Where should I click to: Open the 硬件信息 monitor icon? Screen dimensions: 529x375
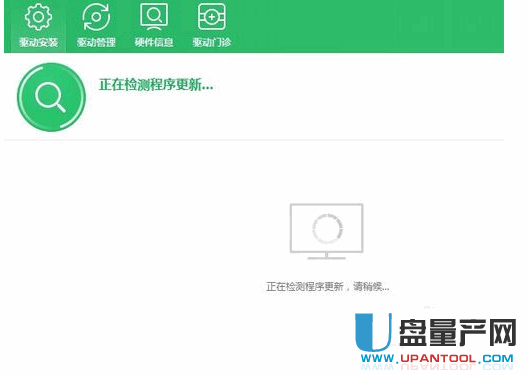point(154,17)
